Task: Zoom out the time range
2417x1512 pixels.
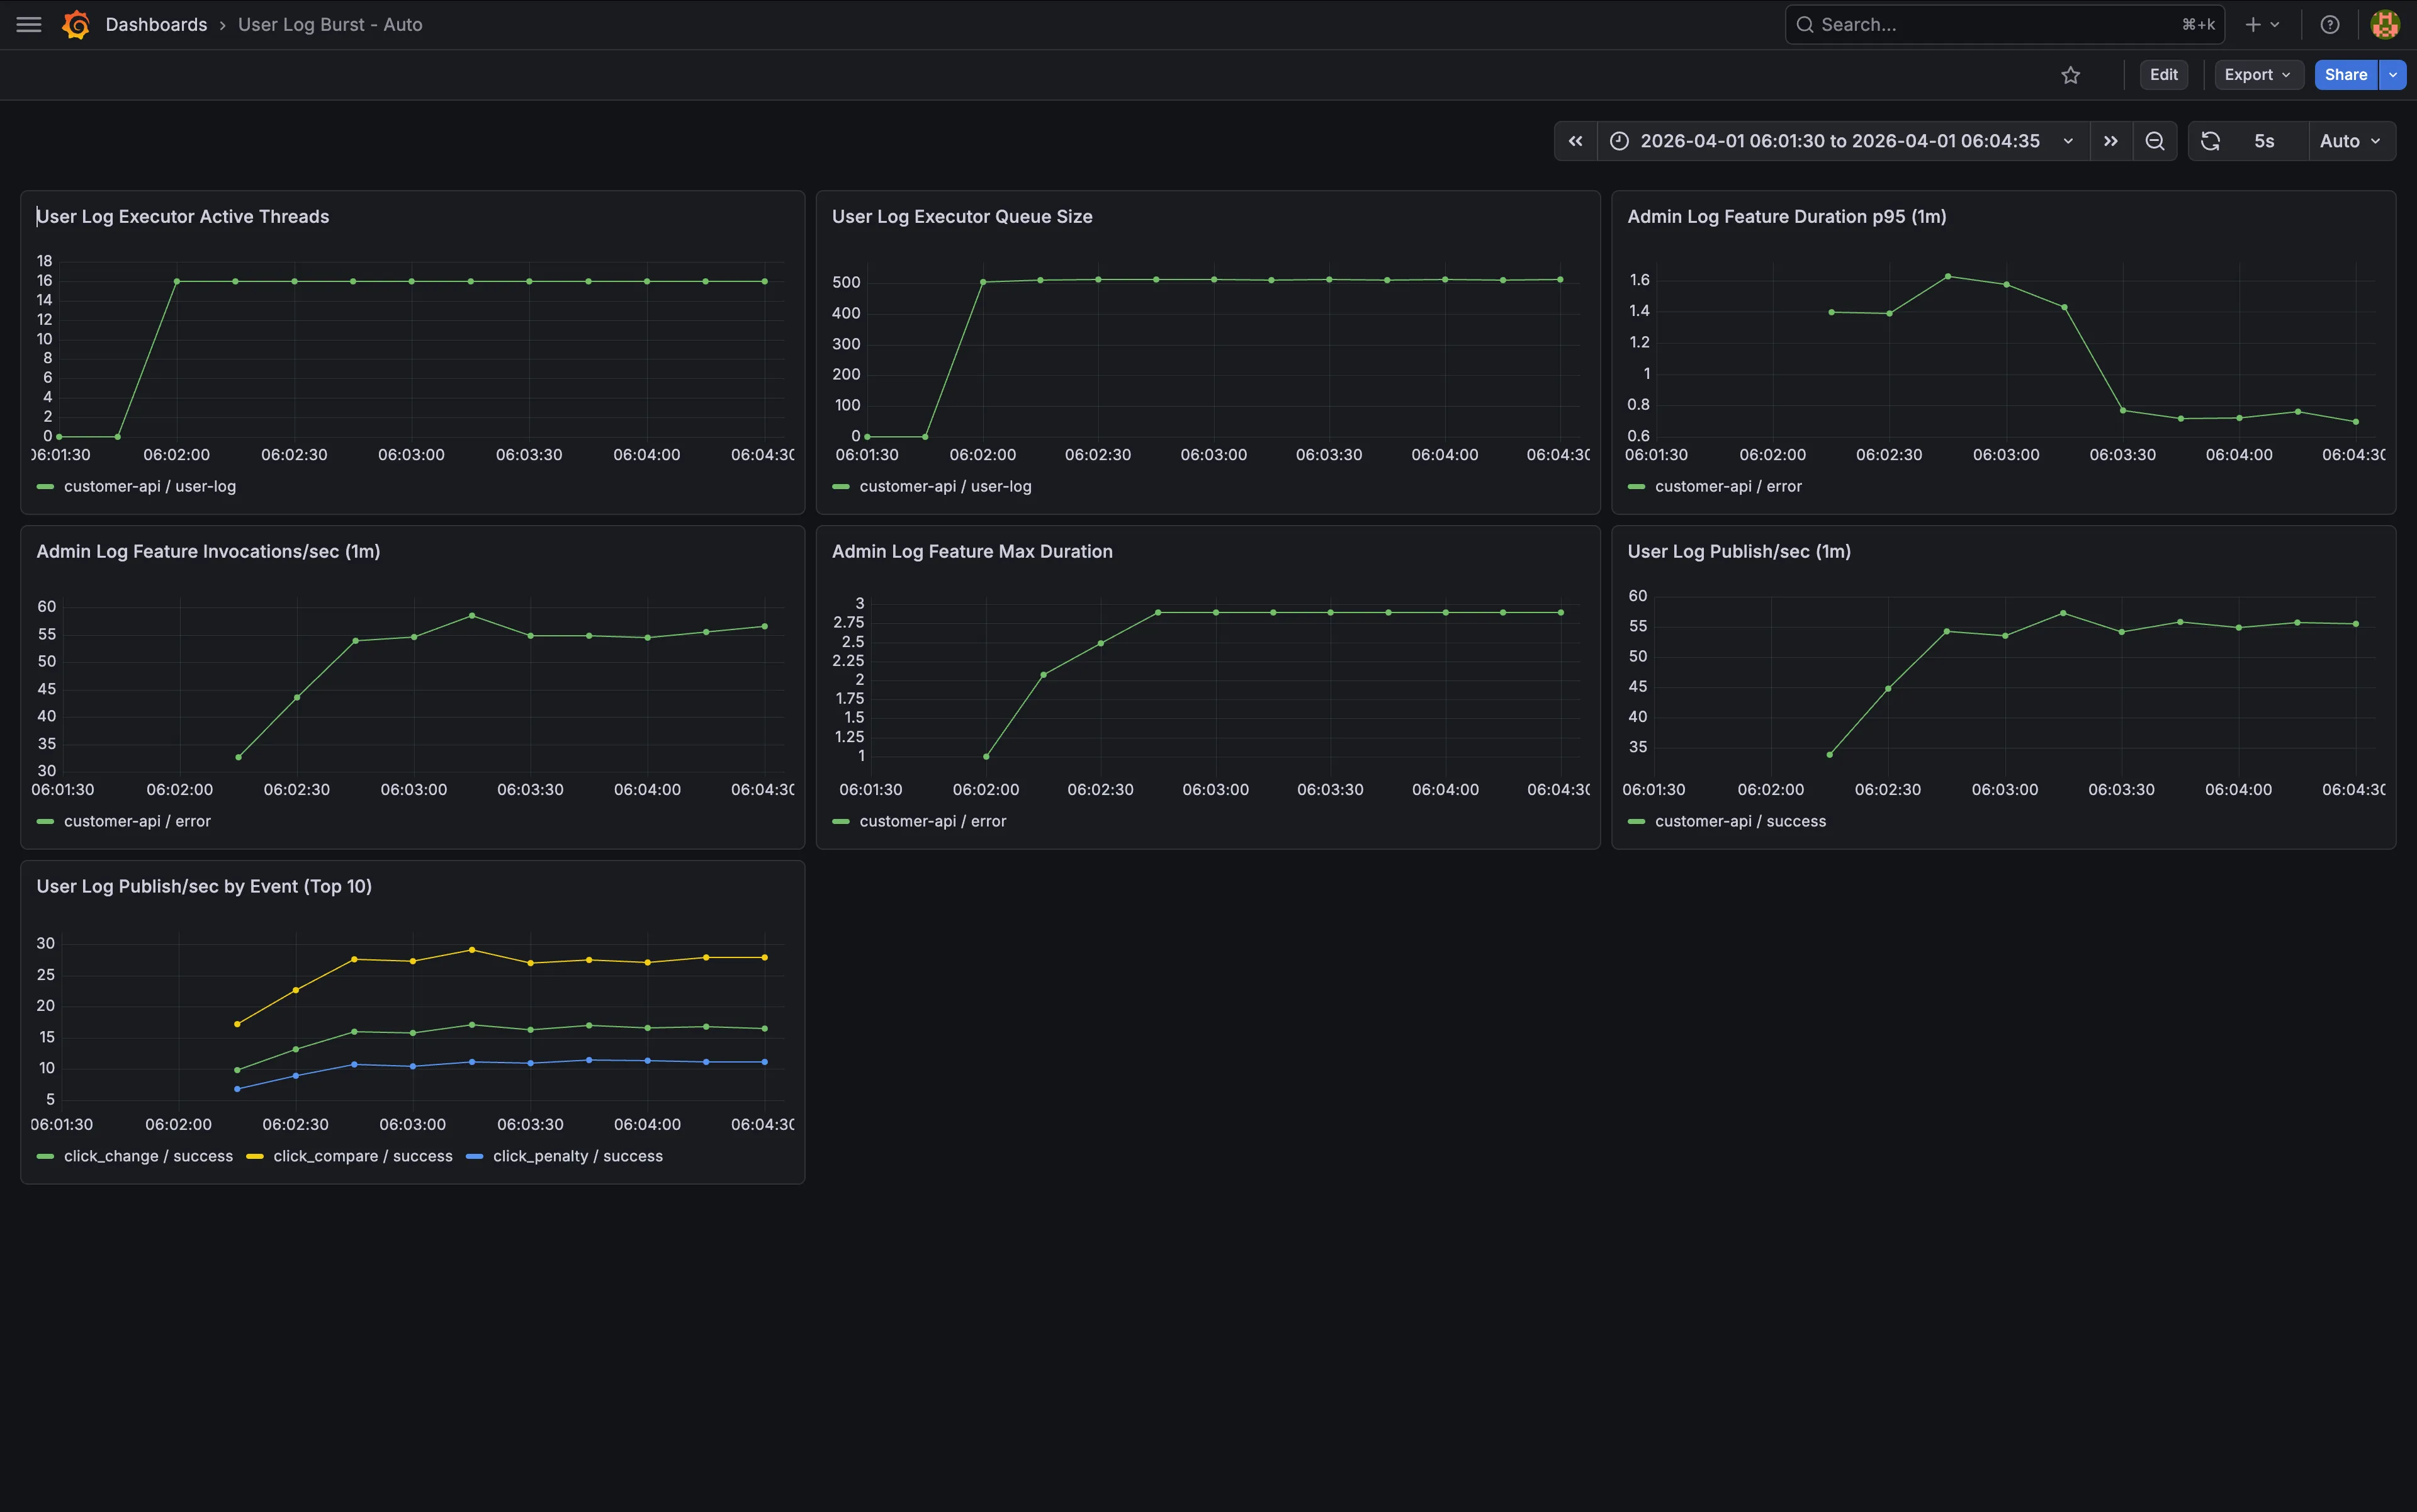Action: coord(2155,141)
